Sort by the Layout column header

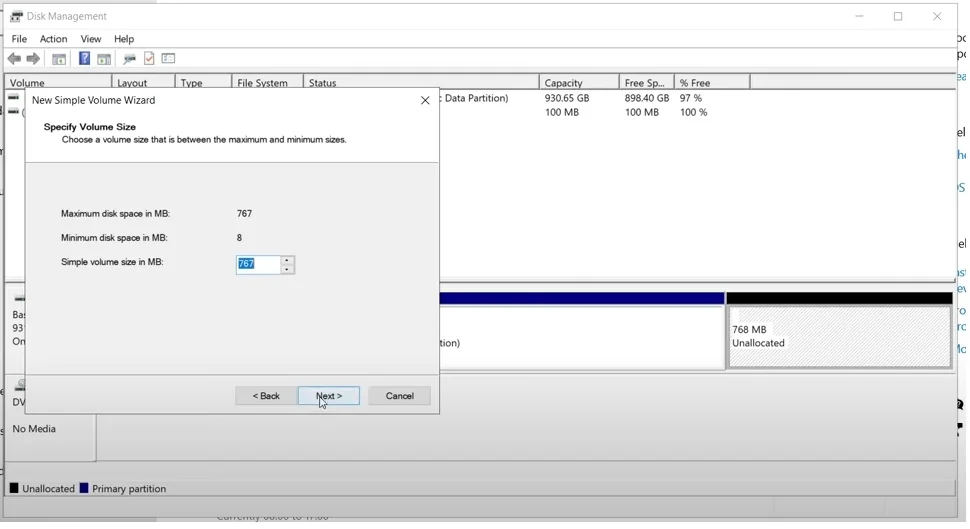pos(144,83)
